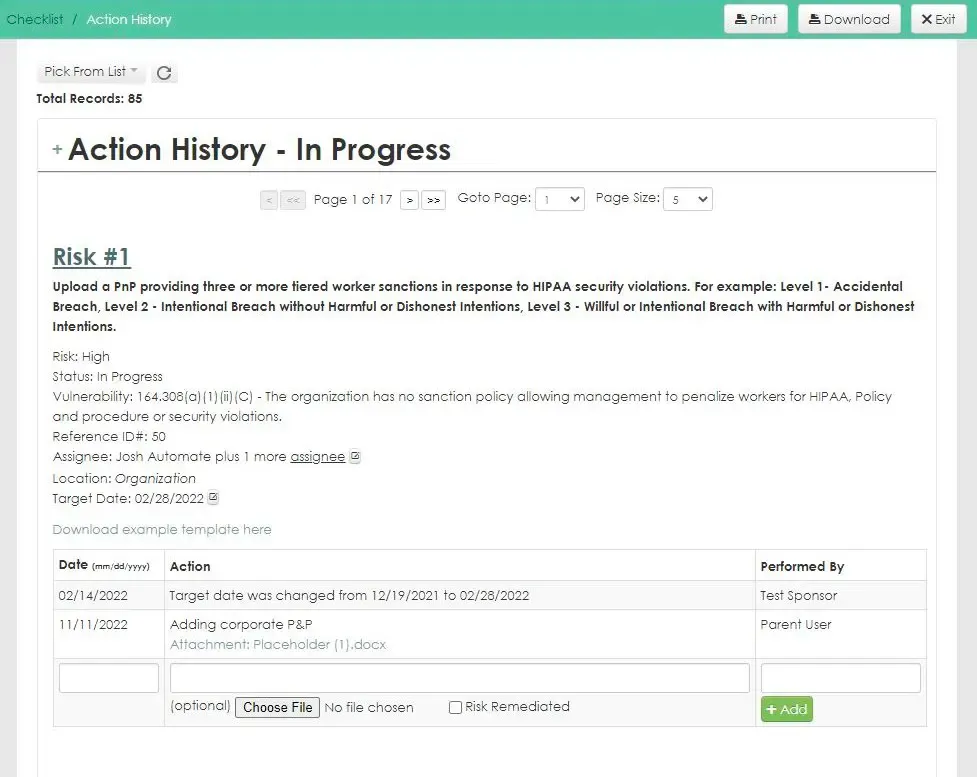Click the green Add button

[786, 709]
